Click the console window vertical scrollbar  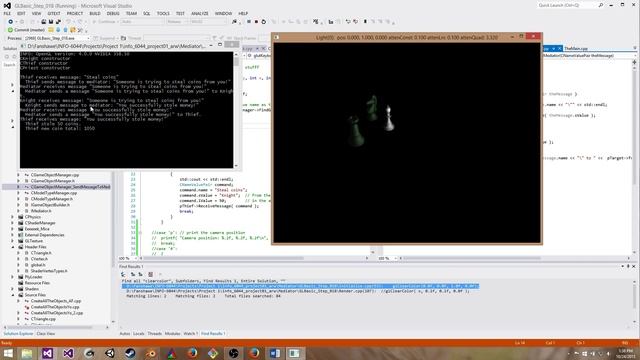(x=236, y=110)
